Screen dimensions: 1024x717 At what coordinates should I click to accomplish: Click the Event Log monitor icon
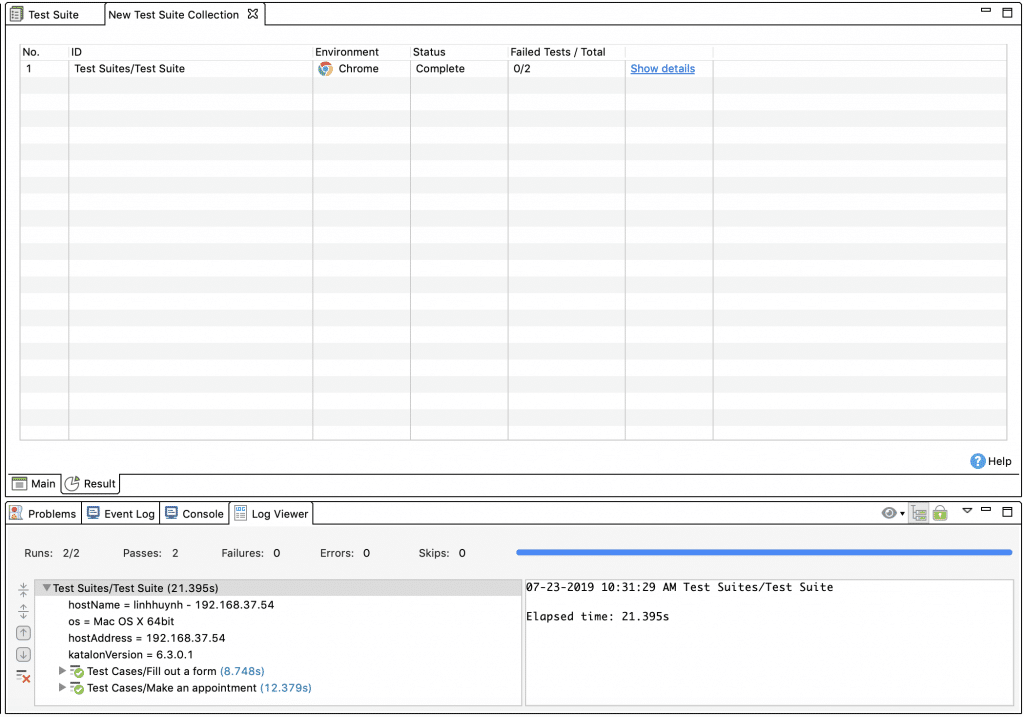click(x=93, y=513)
